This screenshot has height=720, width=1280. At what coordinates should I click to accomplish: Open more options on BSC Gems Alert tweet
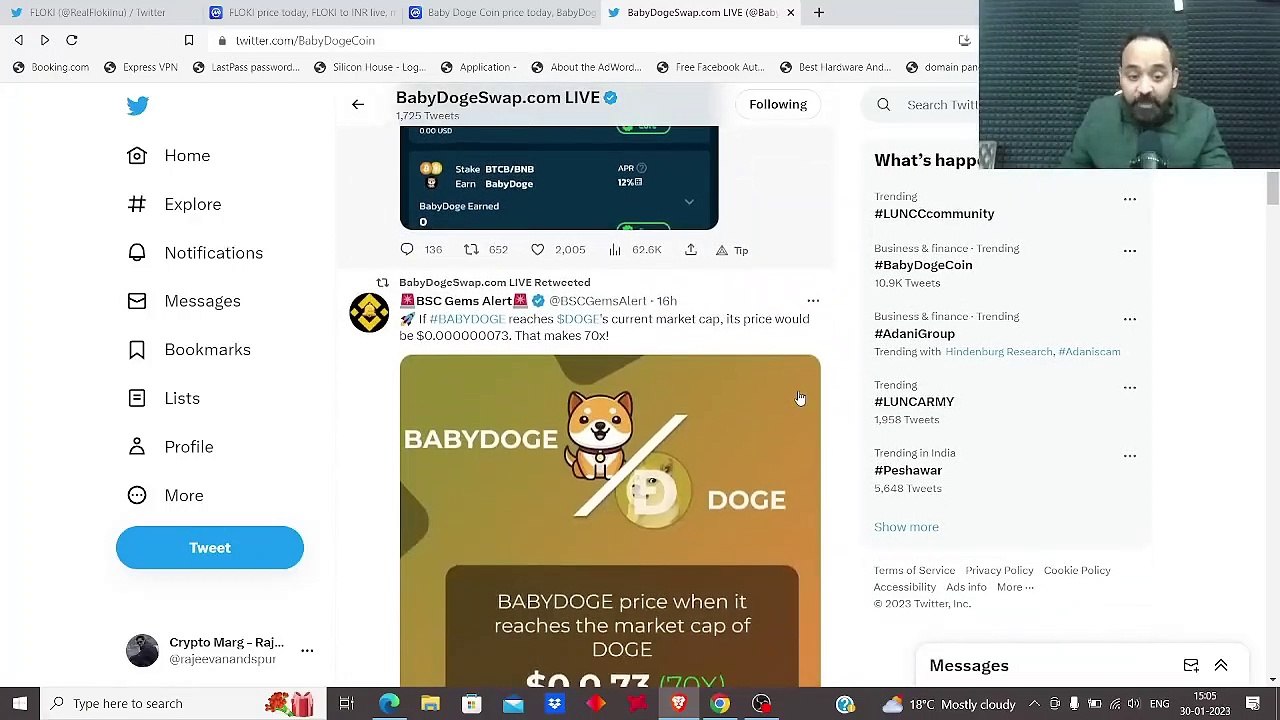813,301
